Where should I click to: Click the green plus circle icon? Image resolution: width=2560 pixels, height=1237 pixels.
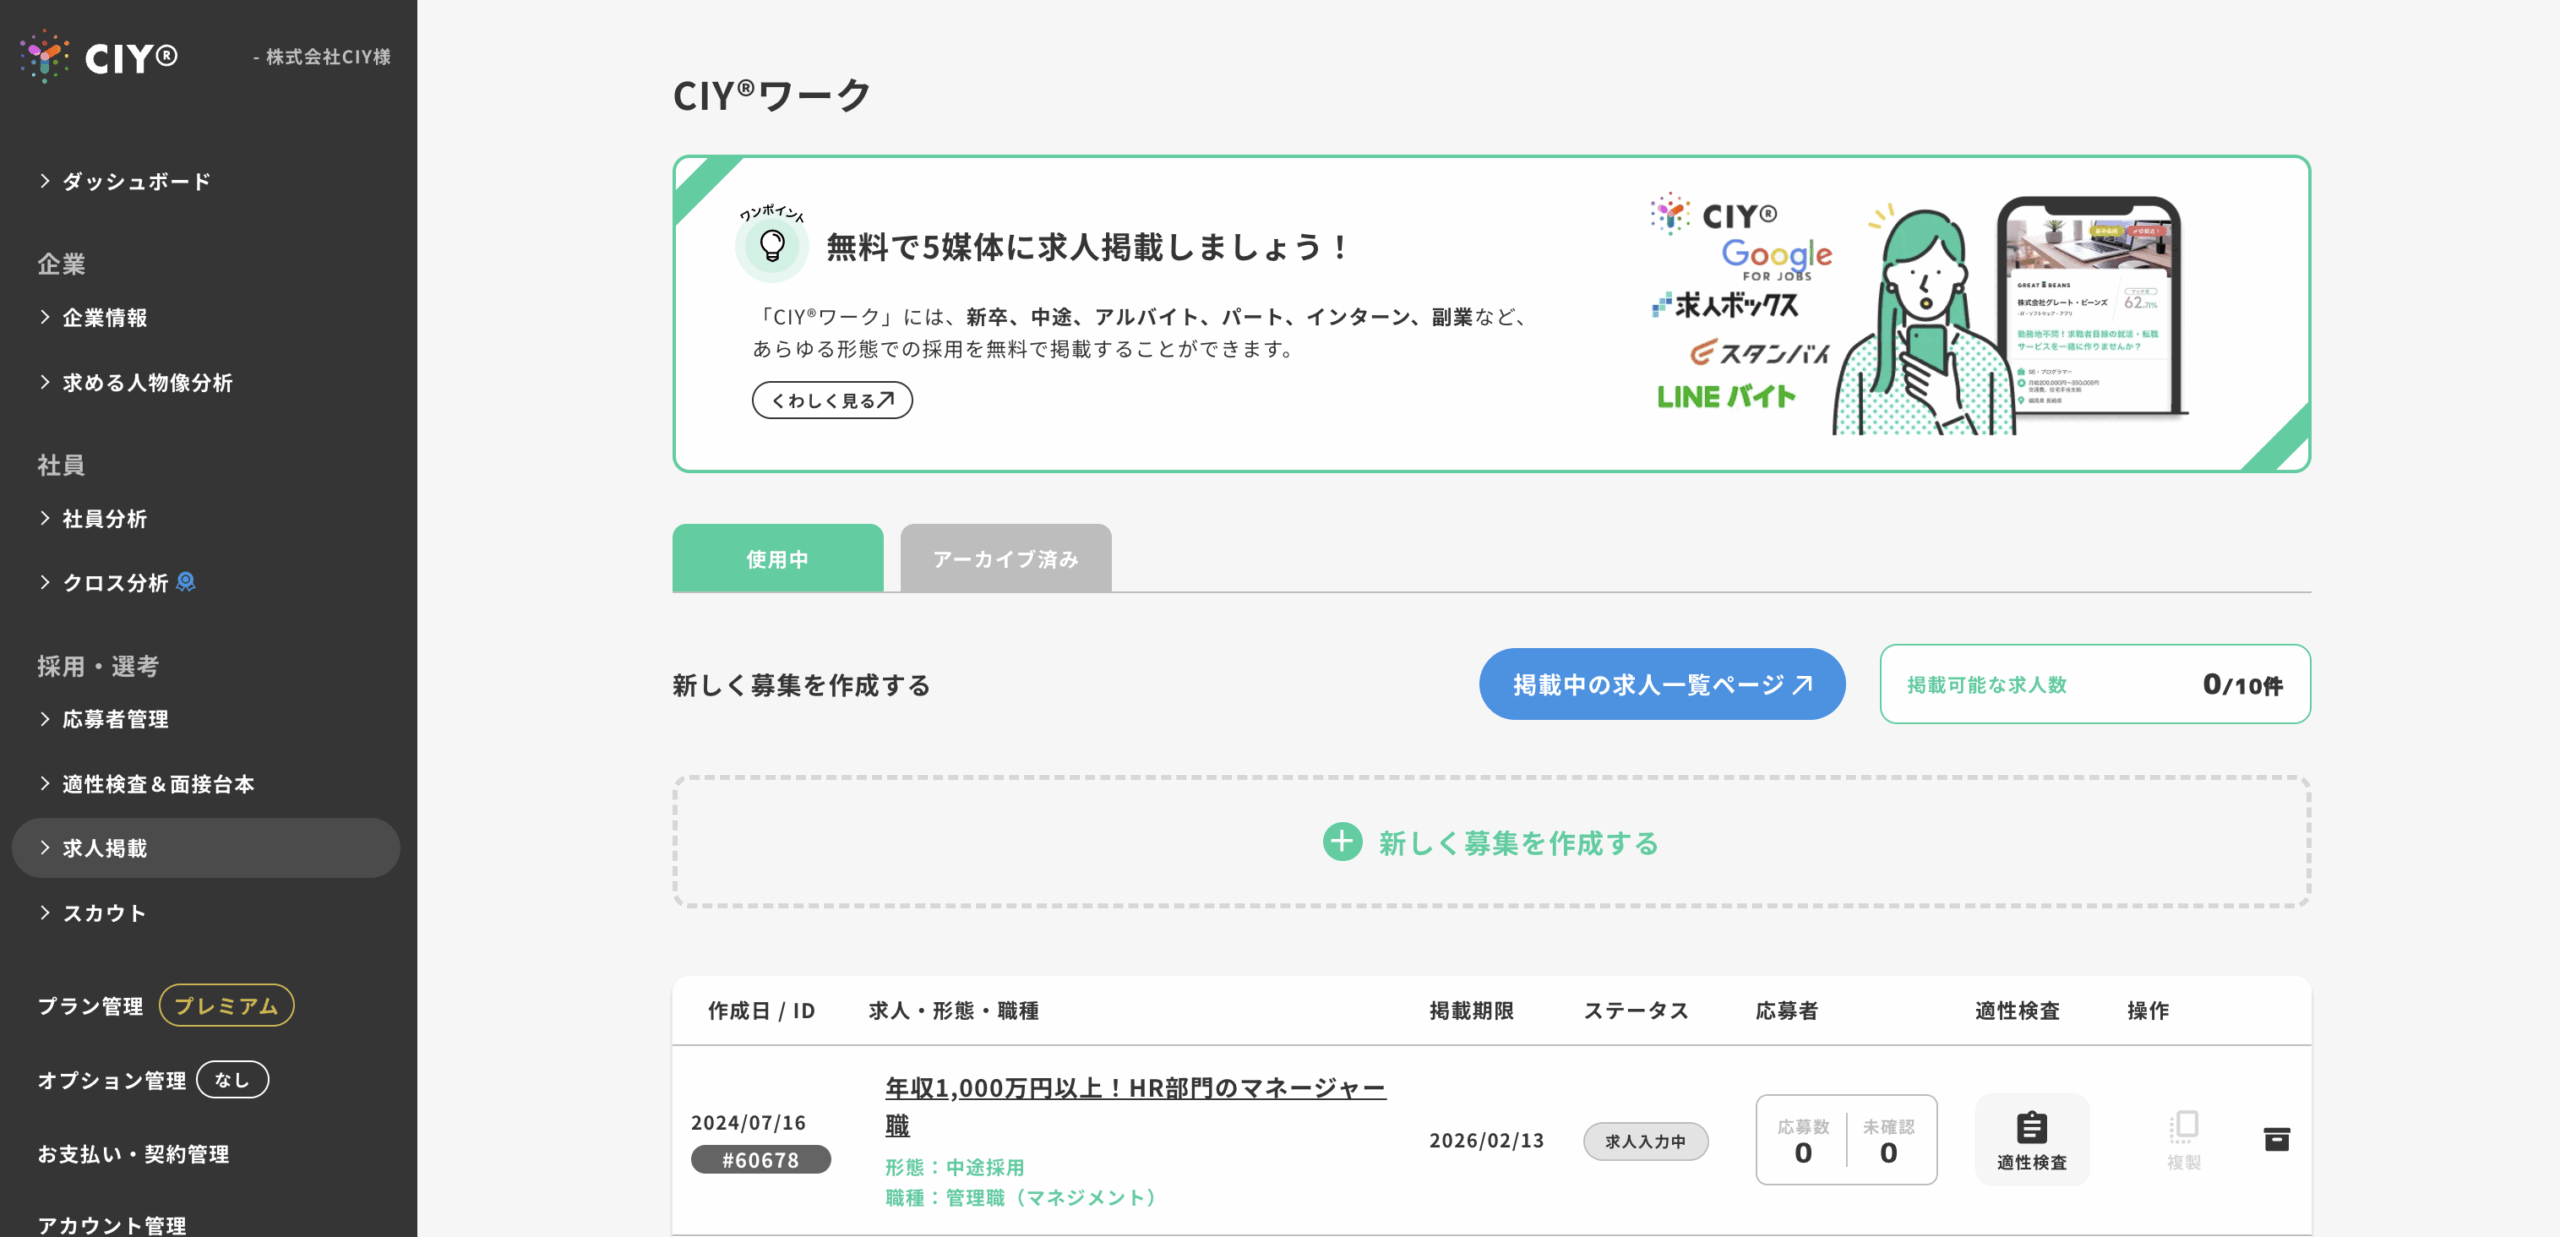[x=1342, y=842]
